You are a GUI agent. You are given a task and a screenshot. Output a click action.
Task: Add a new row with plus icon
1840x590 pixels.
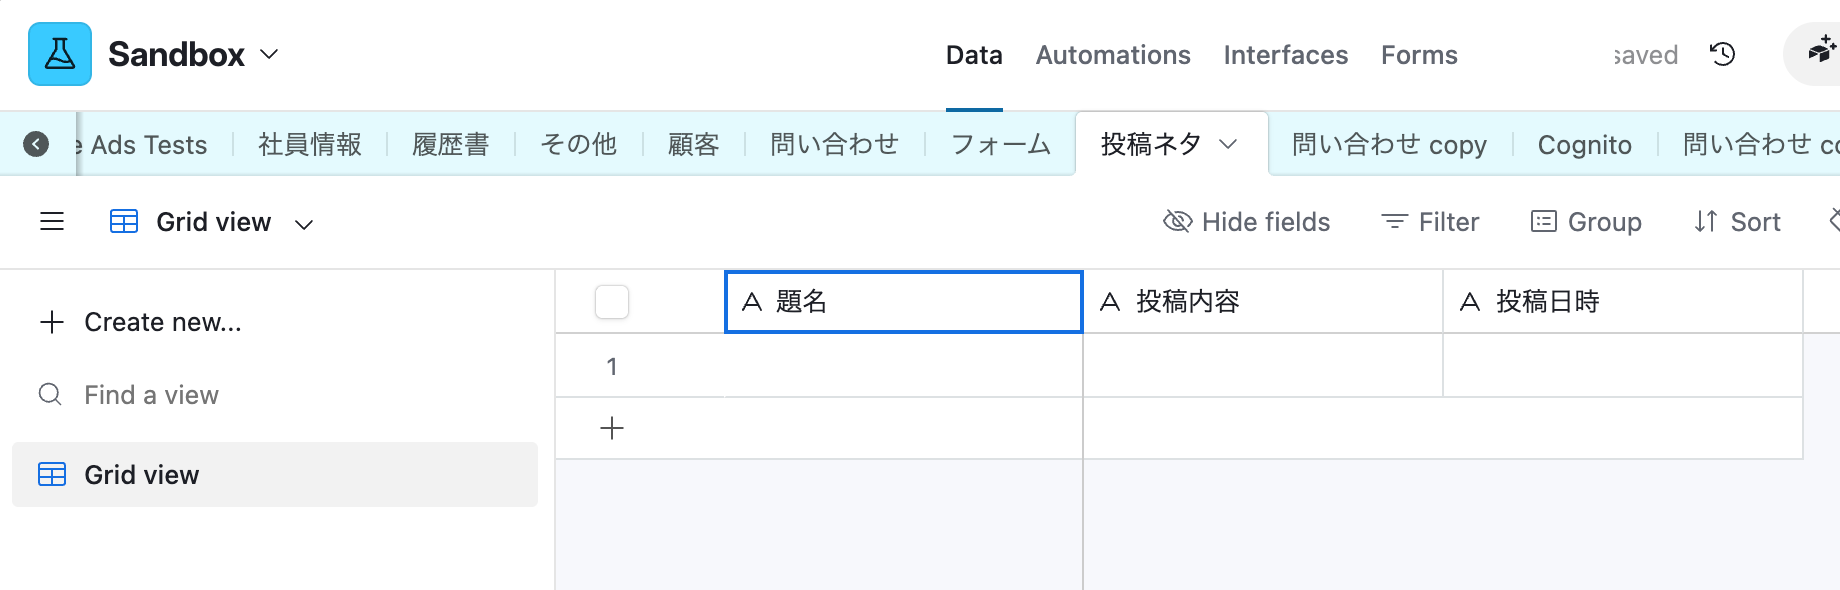pyautogui.click(x=612, y=429)
